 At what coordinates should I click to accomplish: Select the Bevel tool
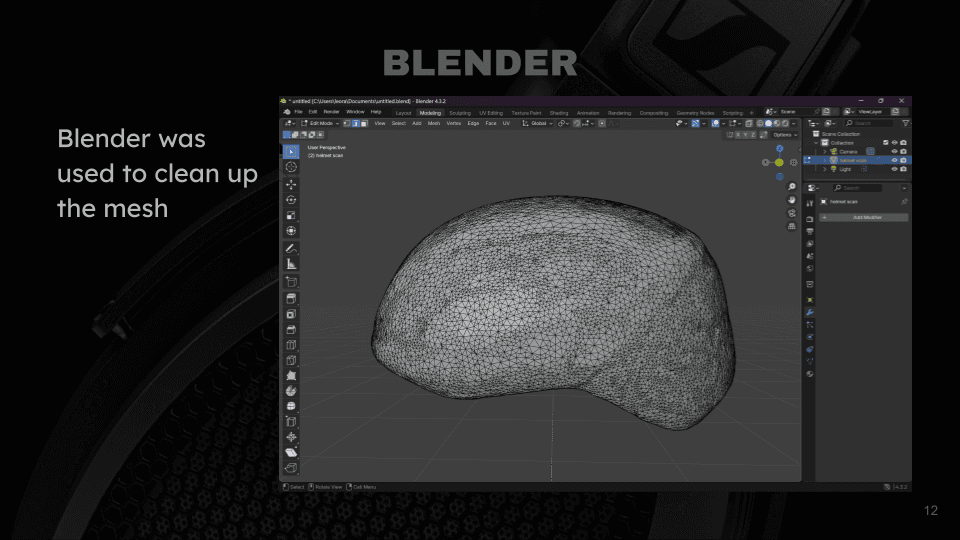[291, 329]
